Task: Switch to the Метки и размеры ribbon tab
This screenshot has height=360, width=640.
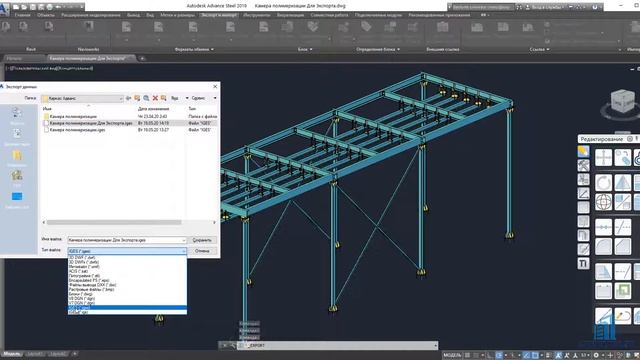Action: (x=178, y=15)
